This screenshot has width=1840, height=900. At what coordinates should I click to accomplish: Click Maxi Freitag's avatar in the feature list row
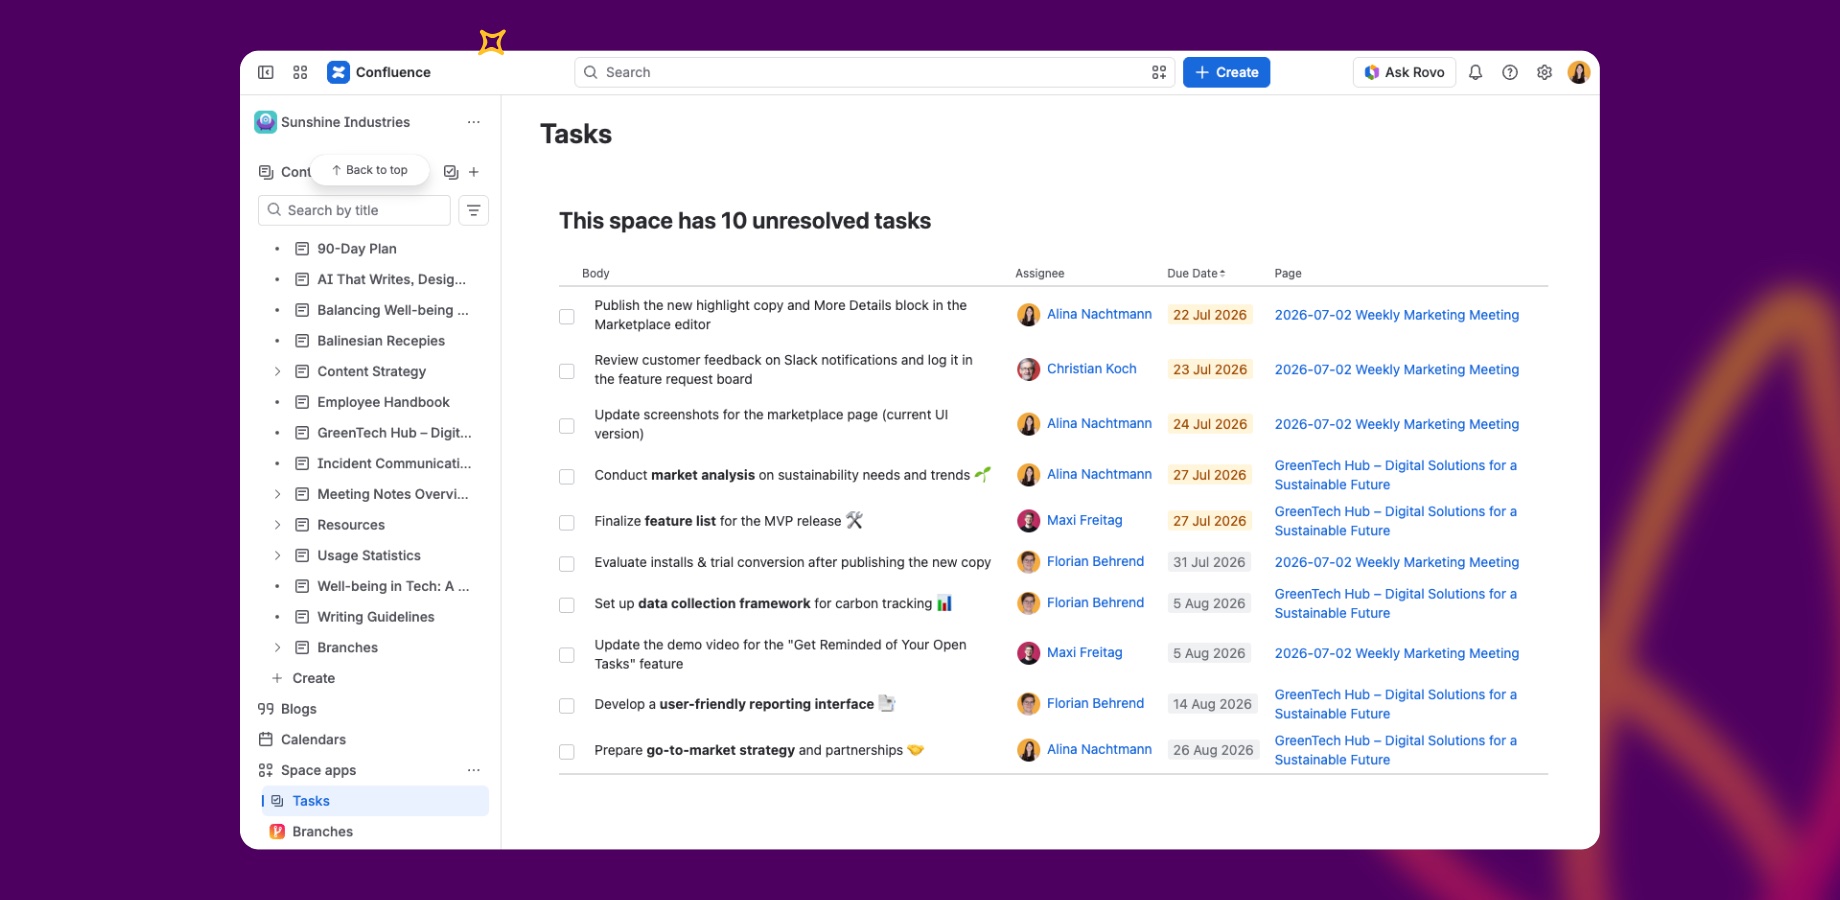(x=1029, y=521)
